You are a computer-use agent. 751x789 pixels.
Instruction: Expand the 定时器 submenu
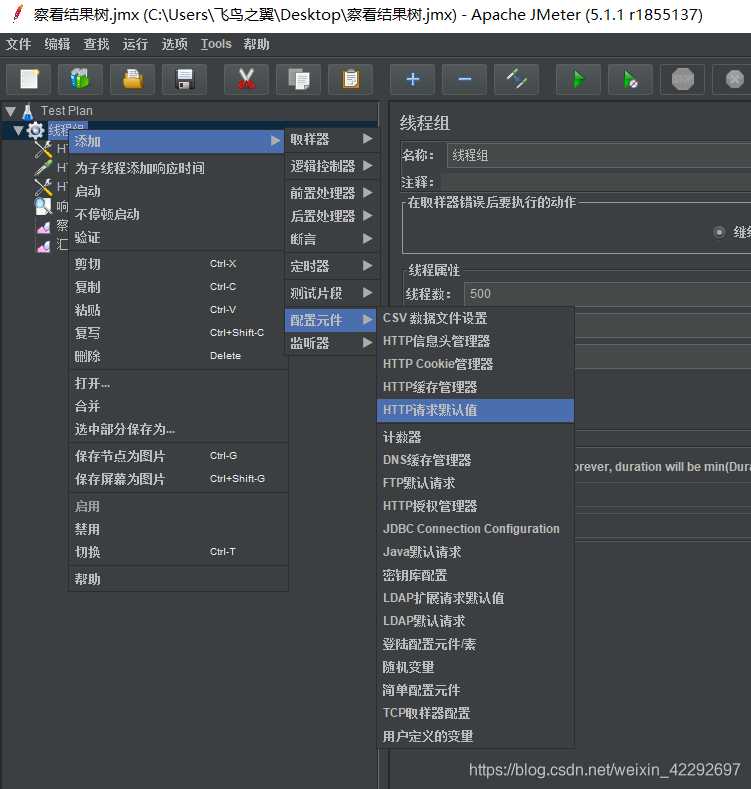[x=332, y=266]
